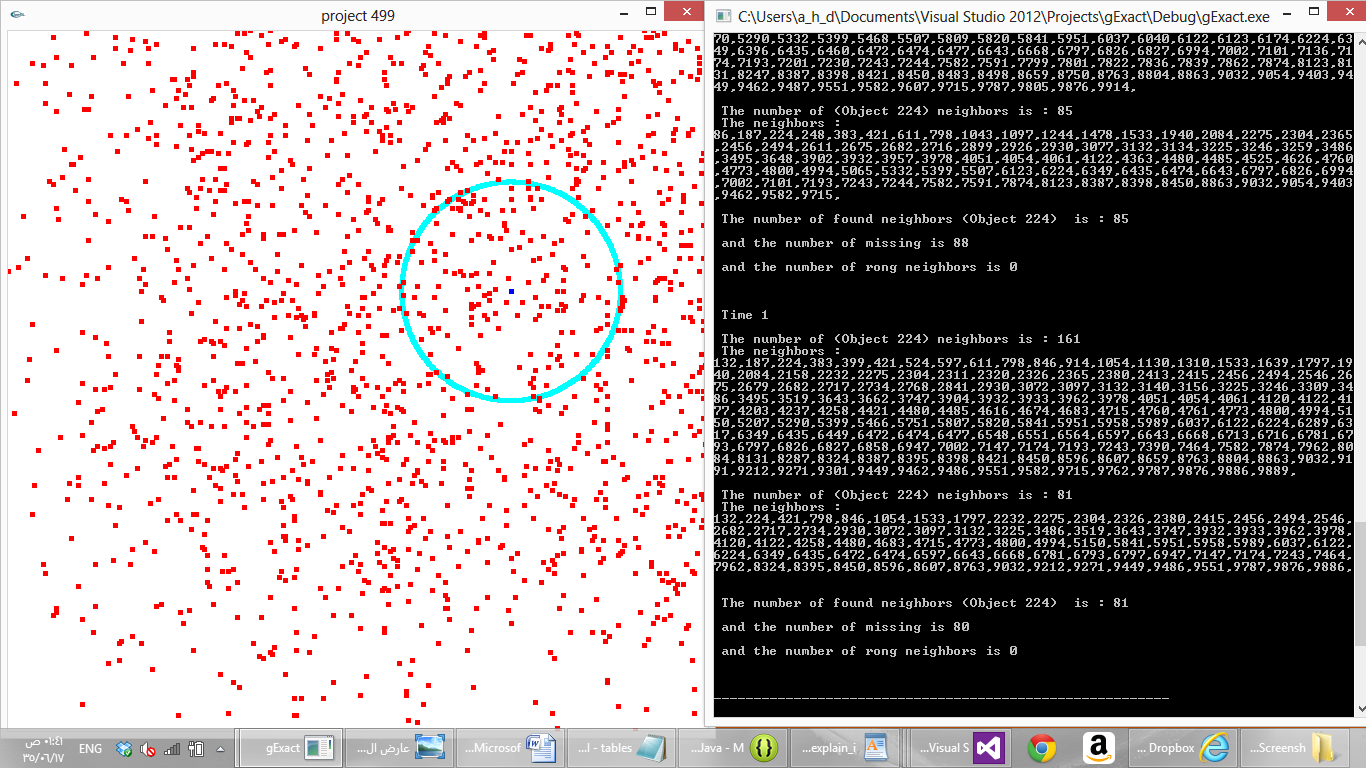Close the project 499 window
Screen dimensions: 1366x768
tap(685, 12)
